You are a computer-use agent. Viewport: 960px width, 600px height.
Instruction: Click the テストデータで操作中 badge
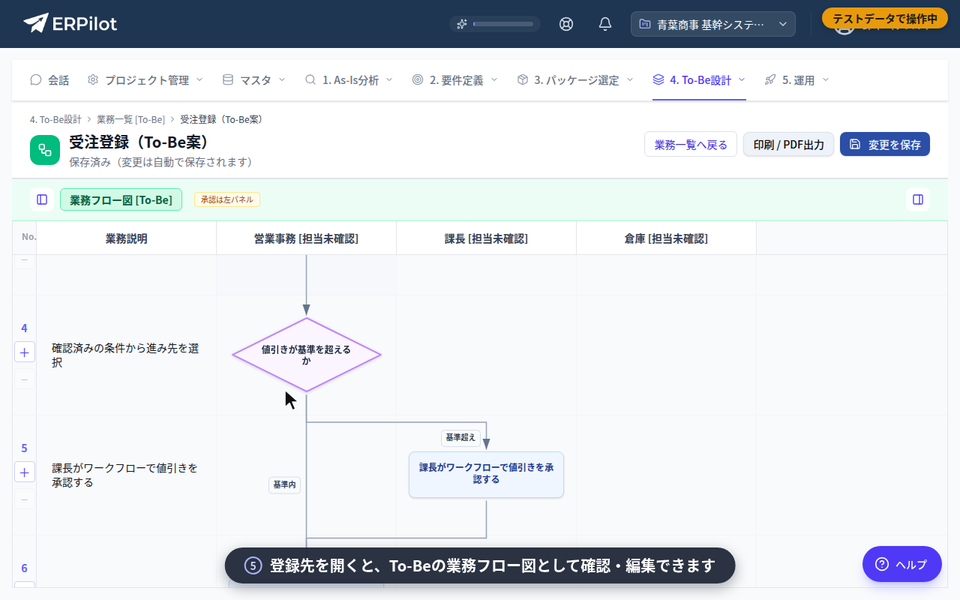click(x=885, y=18)
